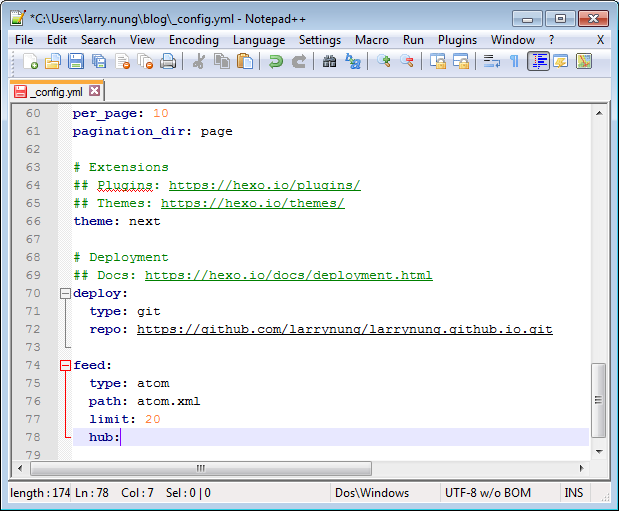Image resolution: width=619 pixels, height=511 pixels.
Task: Click line number 70 in the margin
Action: coord(33,293)
